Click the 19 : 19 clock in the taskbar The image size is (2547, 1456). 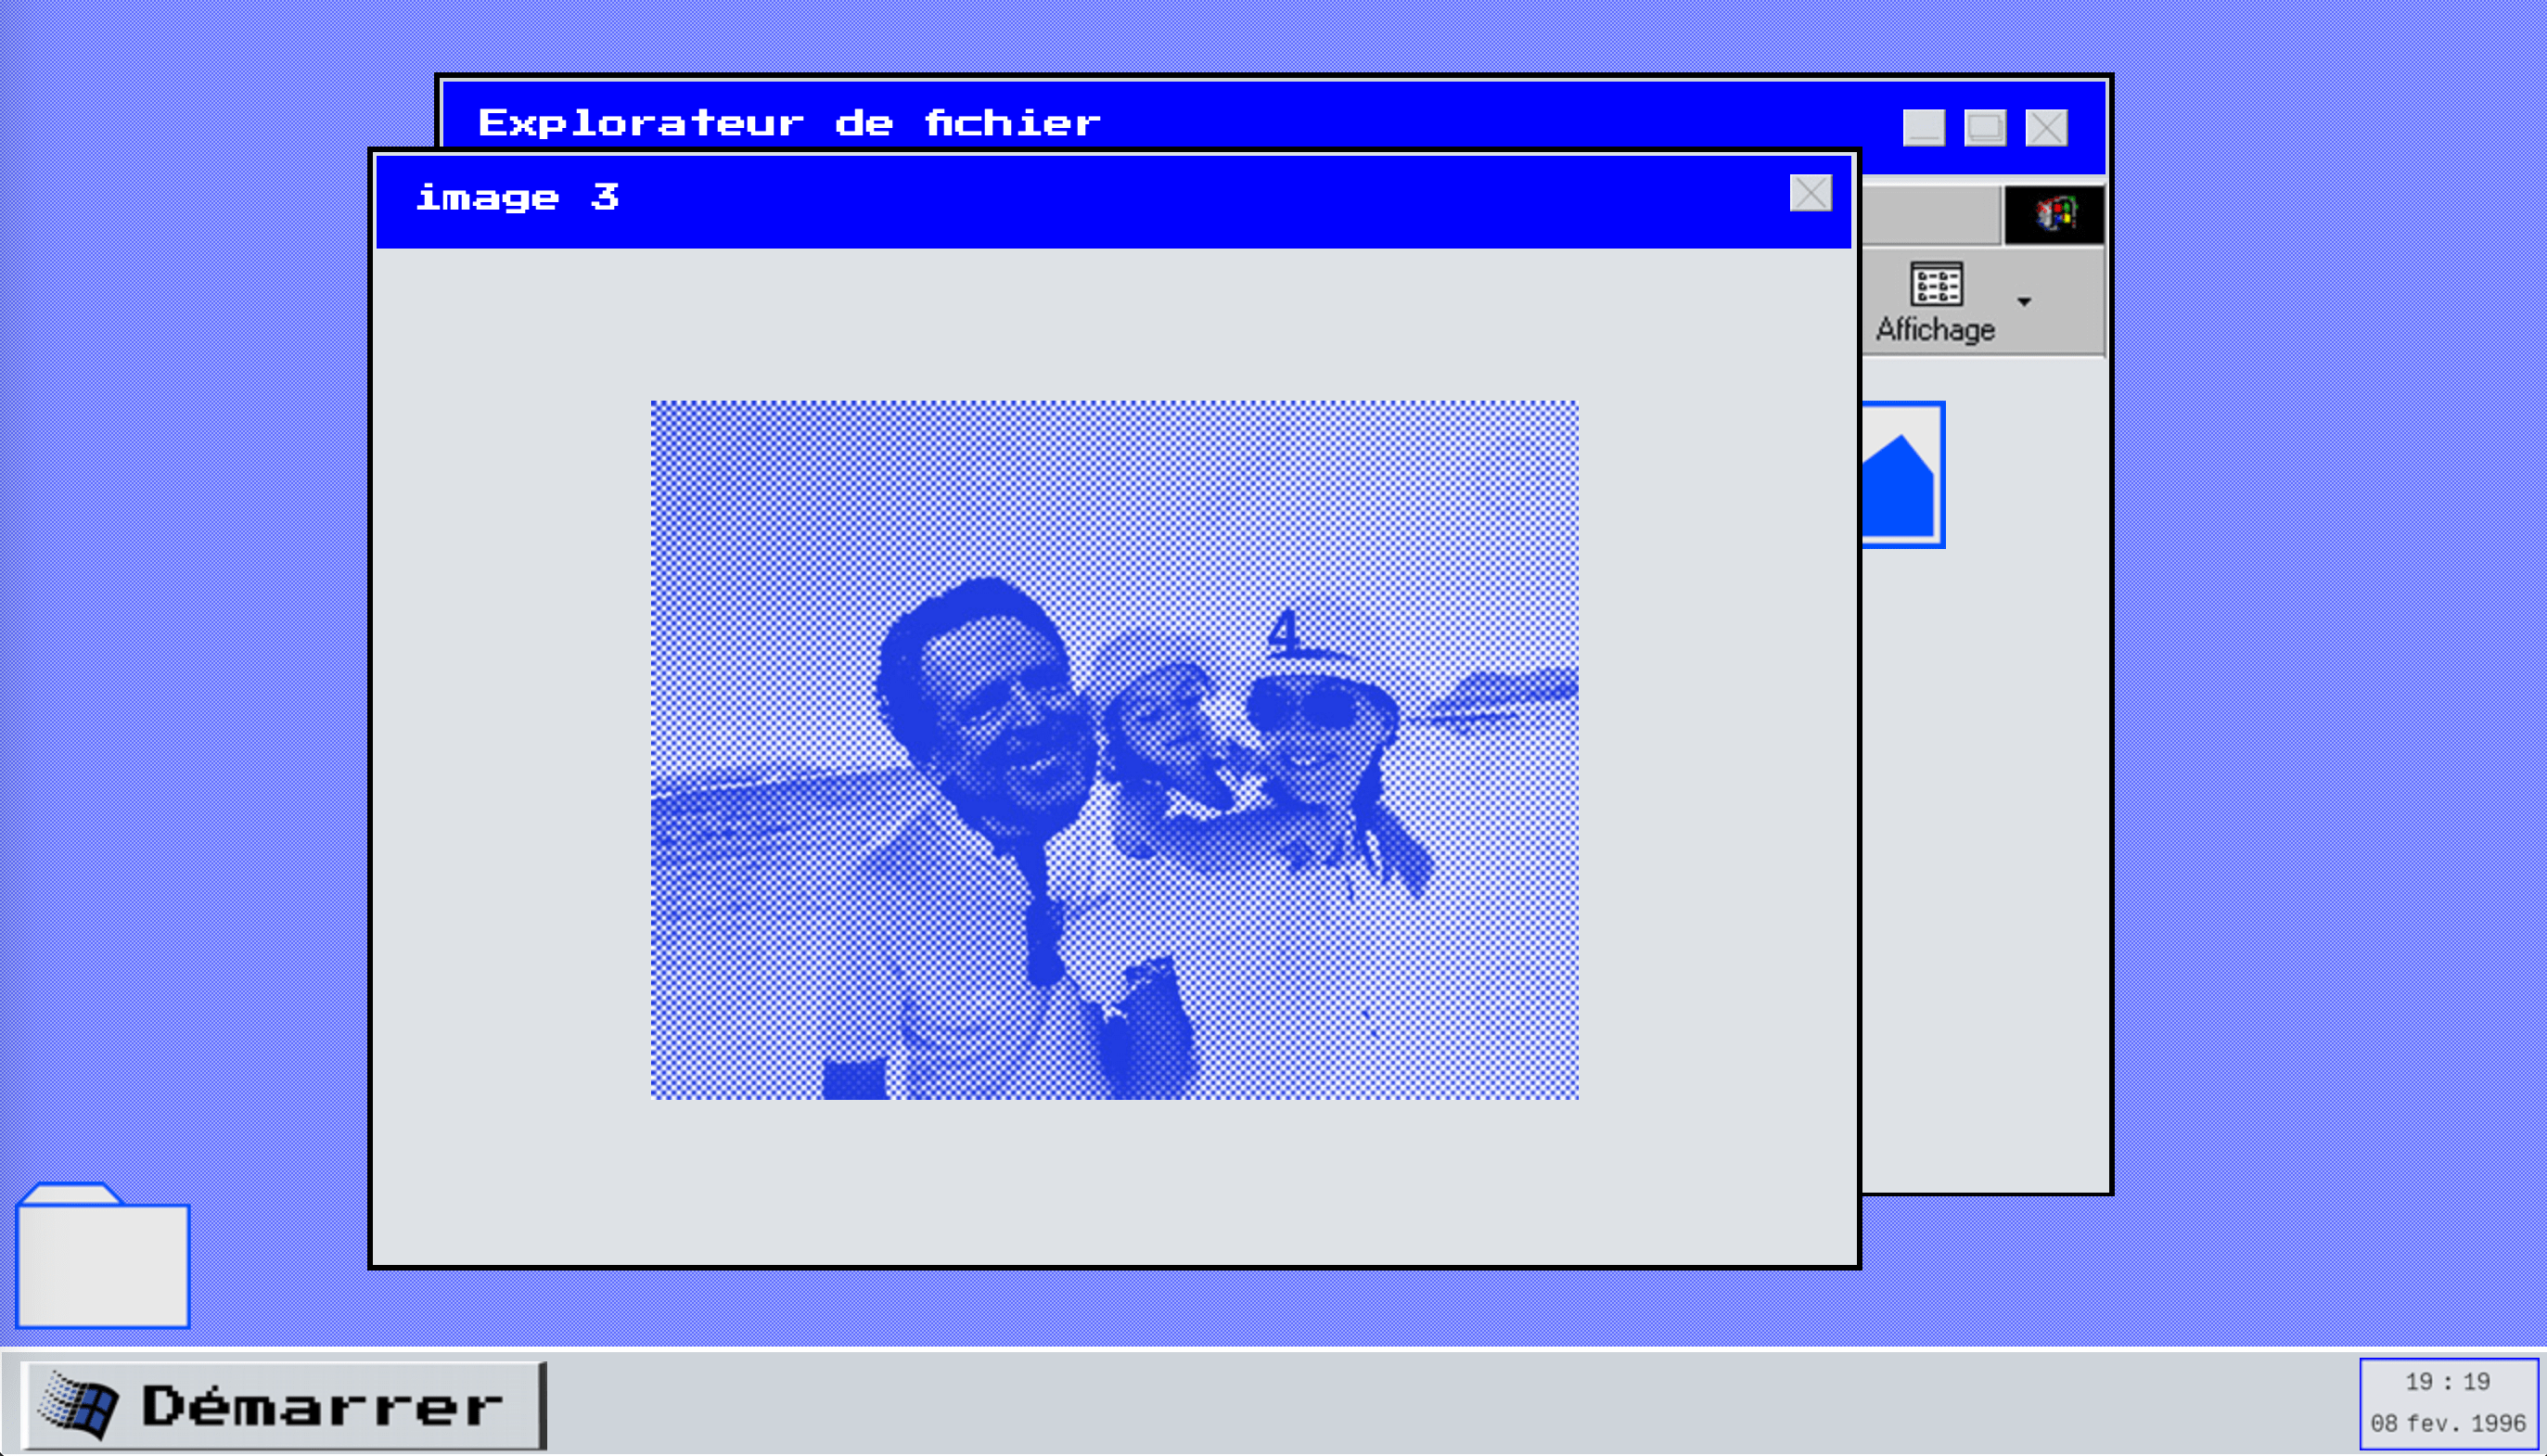coord(2447,1382)
